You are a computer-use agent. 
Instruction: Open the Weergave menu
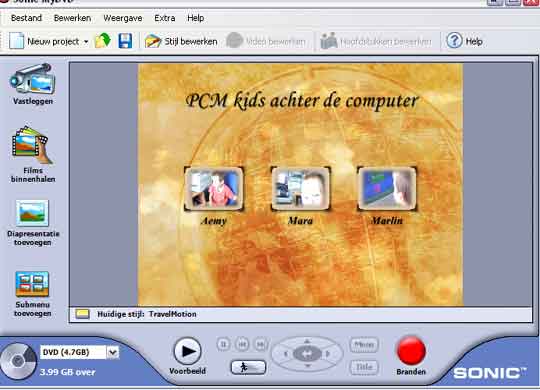(123, 18)
